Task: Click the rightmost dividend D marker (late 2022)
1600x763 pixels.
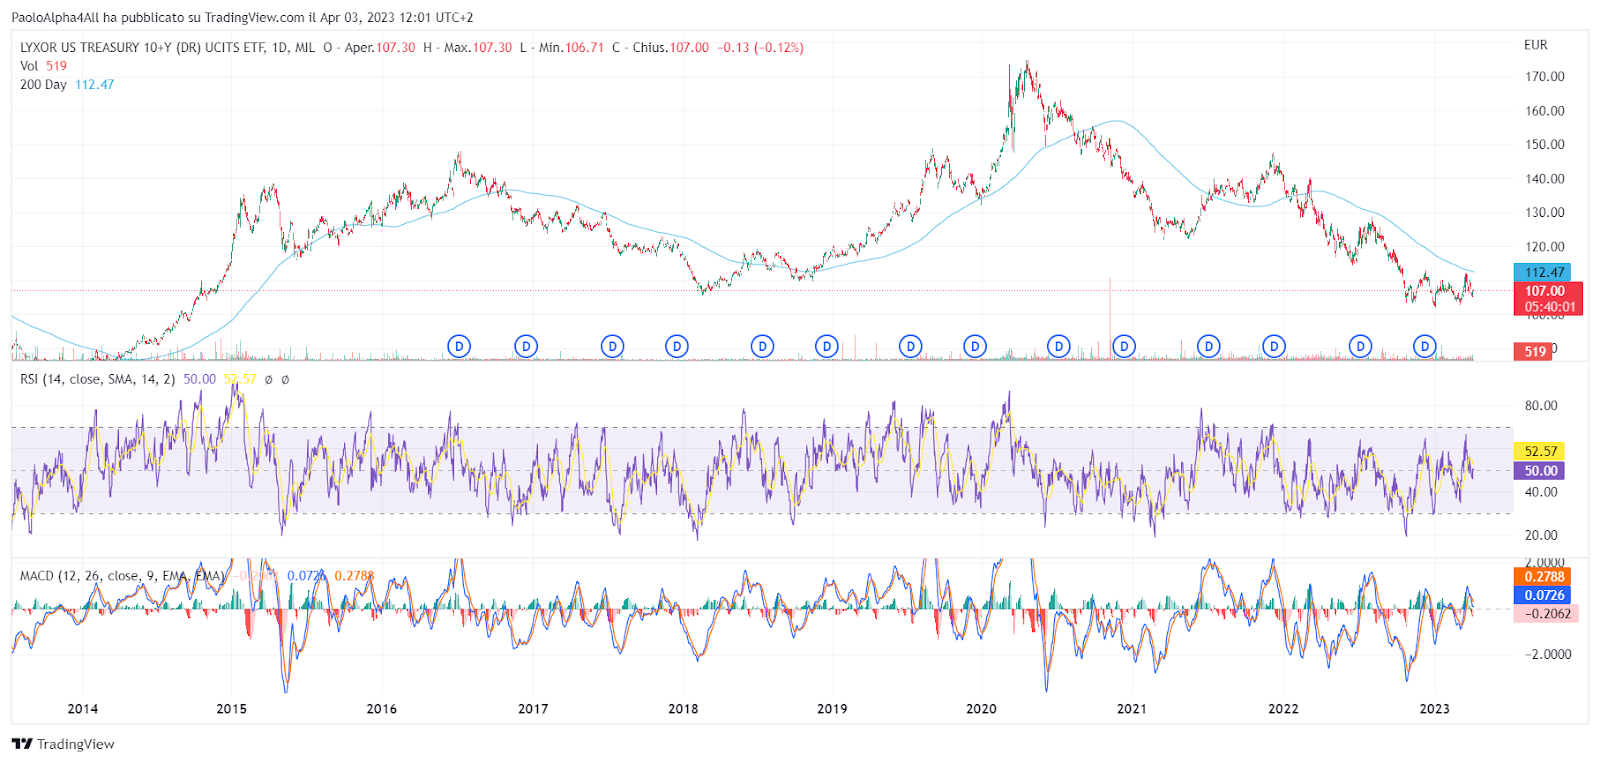Action: (x=1425, y=347)
